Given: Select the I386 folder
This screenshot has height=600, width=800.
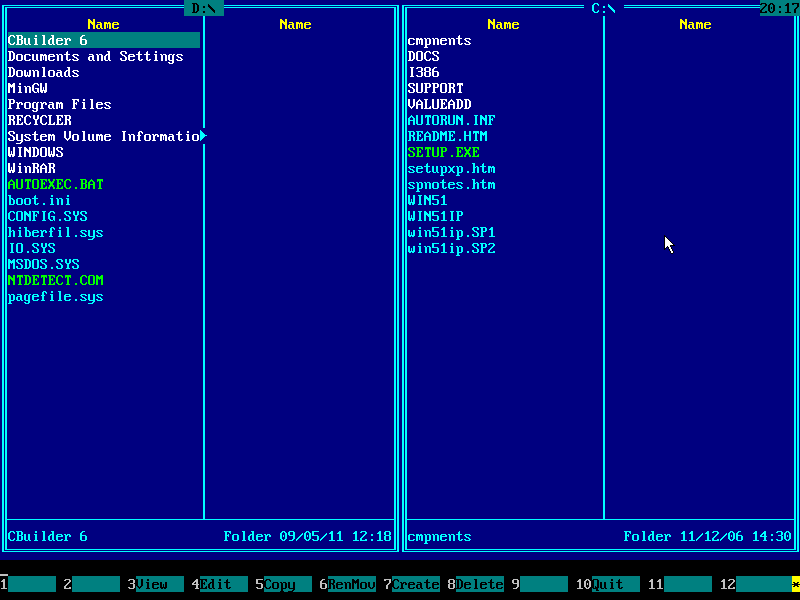Looking at the screenshot, I should (423, 72).
